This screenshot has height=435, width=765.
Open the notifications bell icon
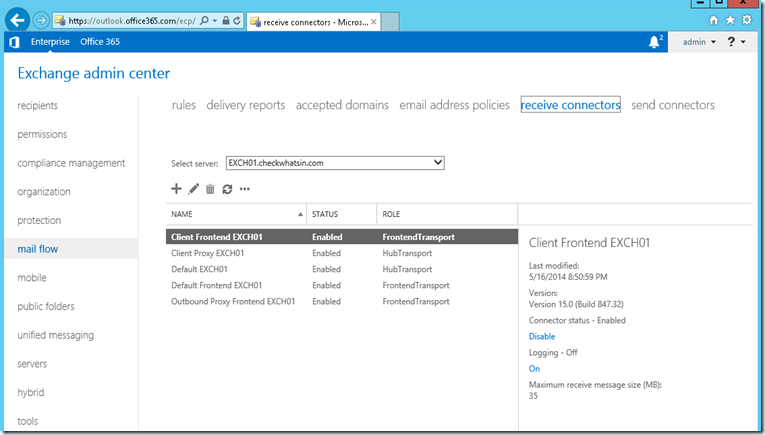pyautogui.click(x=655, y=42)
